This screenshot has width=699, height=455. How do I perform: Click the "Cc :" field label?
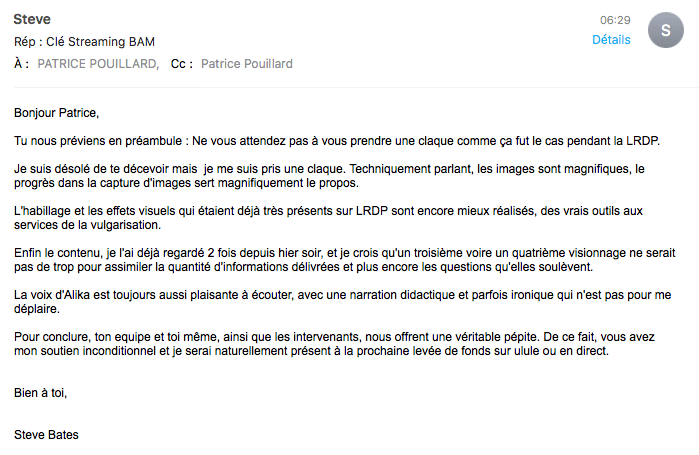(182, 64)
